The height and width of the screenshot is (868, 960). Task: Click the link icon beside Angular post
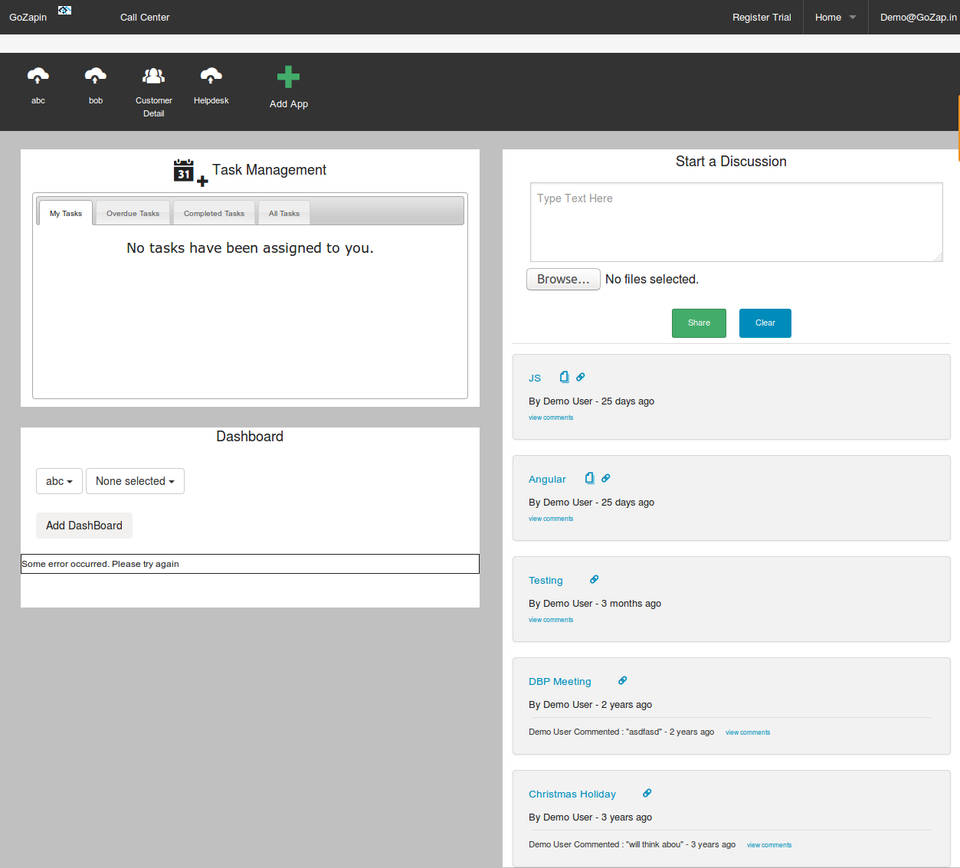pyautogui.click(x=605, y=478)
